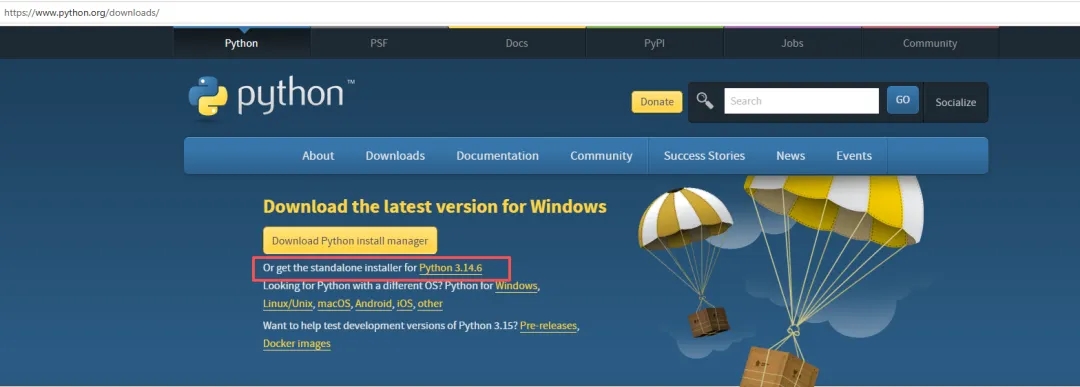Follow the other platforms link
This screenshot has width=1080, height=387.
tap(430, 304)
